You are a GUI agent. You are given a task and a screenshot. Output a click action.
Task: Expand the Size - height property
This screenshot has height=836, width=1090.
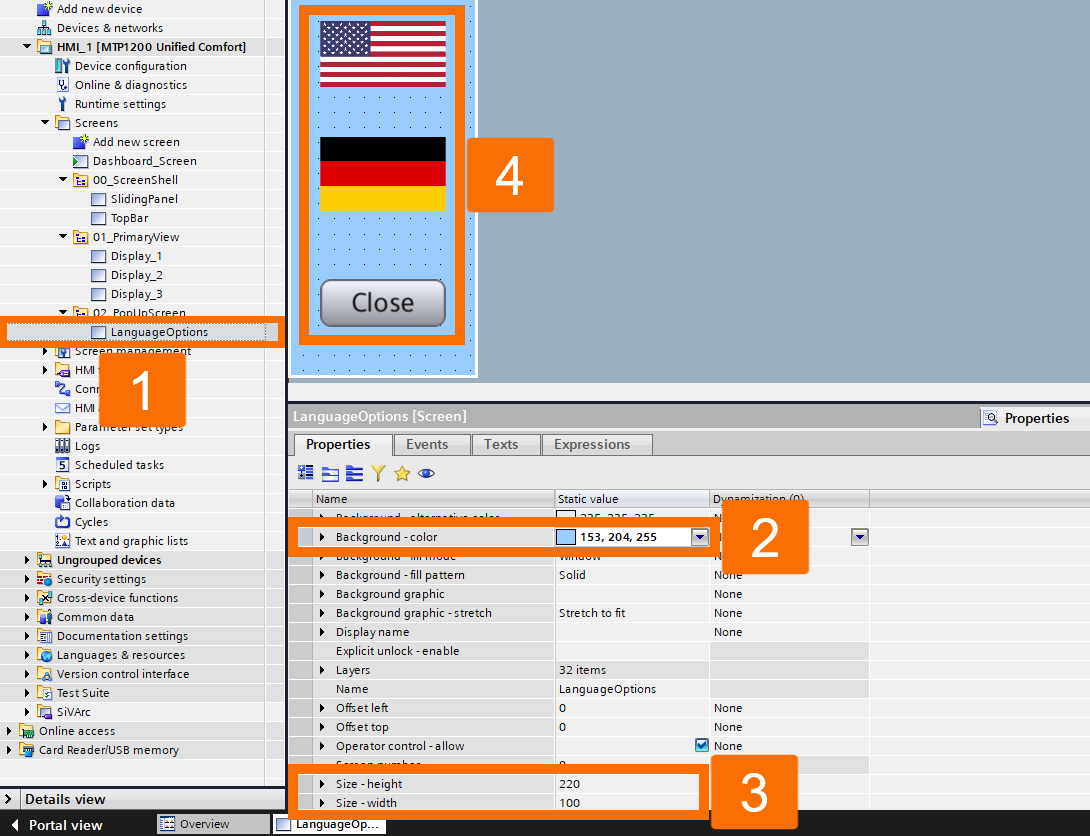pos(322,784)
